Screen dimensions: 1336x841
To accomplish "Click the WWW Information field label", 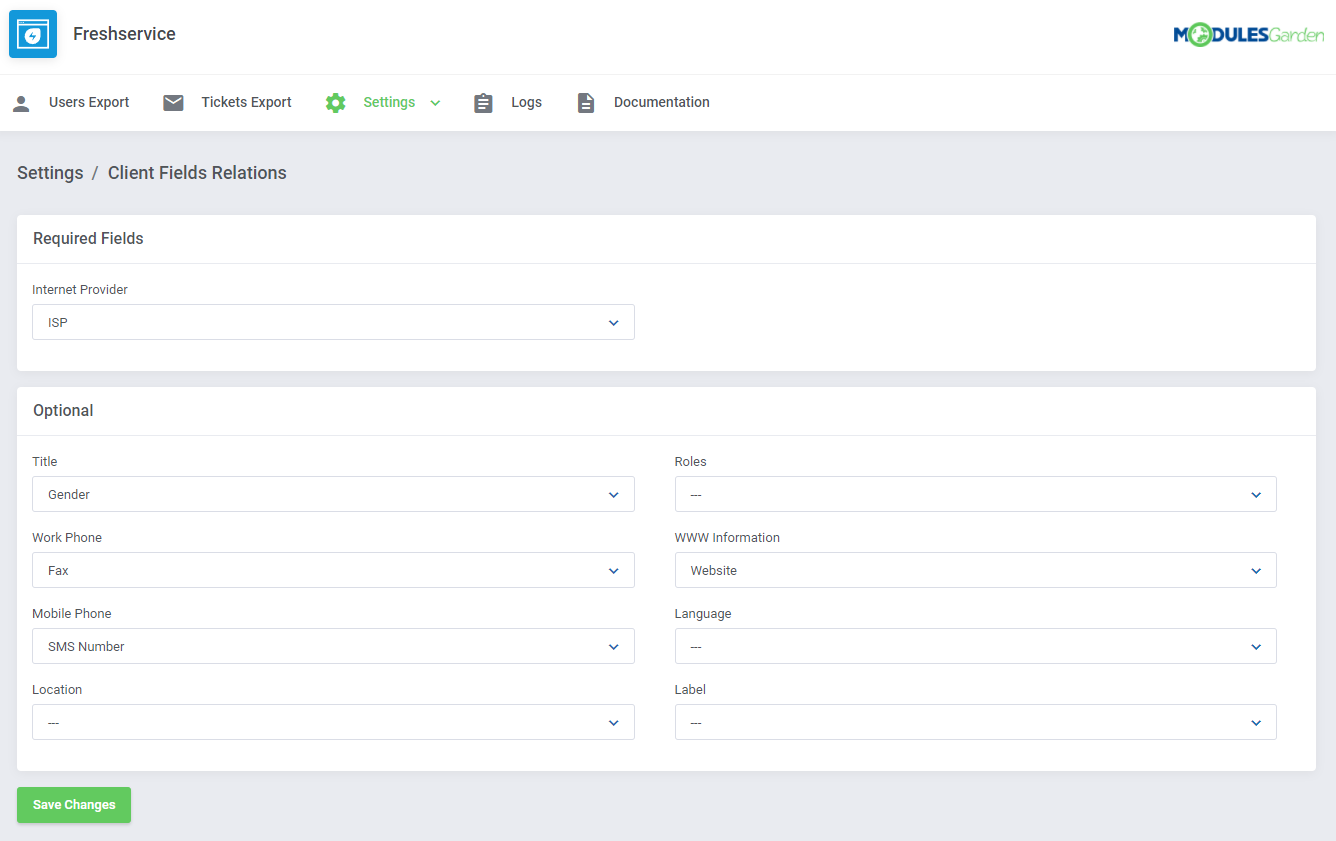I will pos(727,538).
